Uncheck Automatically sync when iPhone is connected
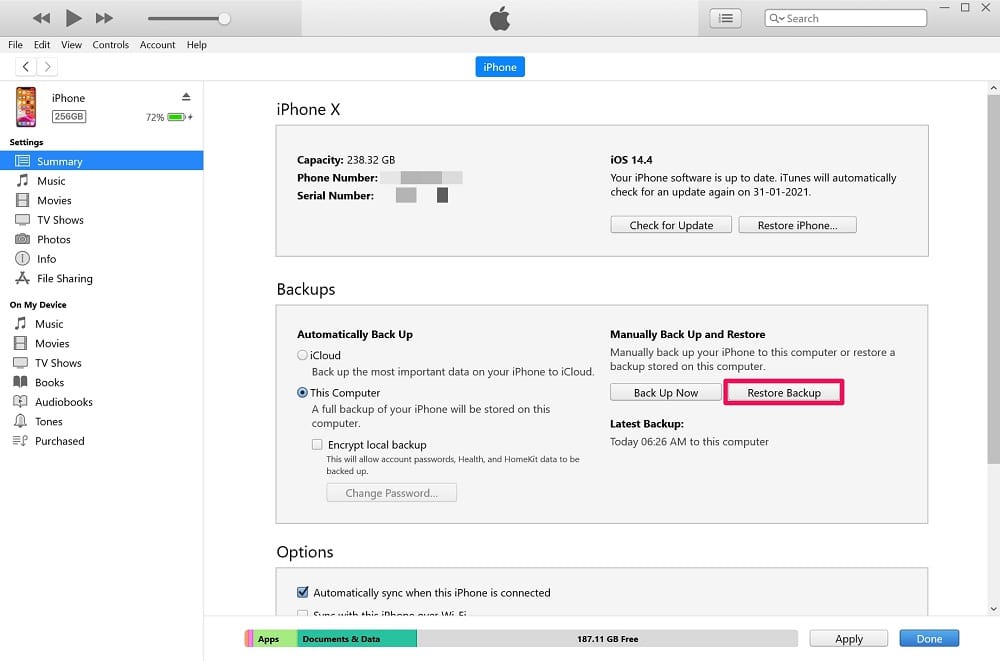 (303, 592)
